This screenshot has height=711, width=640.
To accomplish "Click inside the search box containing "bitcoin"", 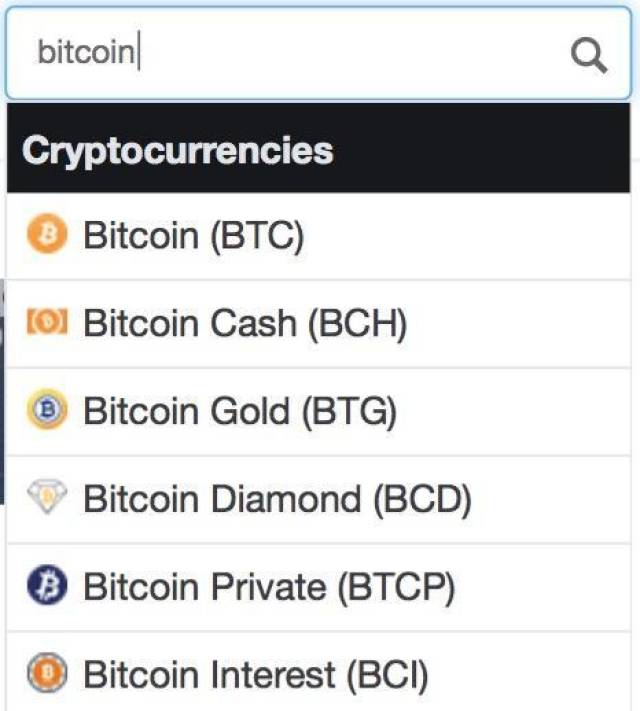I will point(300,54).
